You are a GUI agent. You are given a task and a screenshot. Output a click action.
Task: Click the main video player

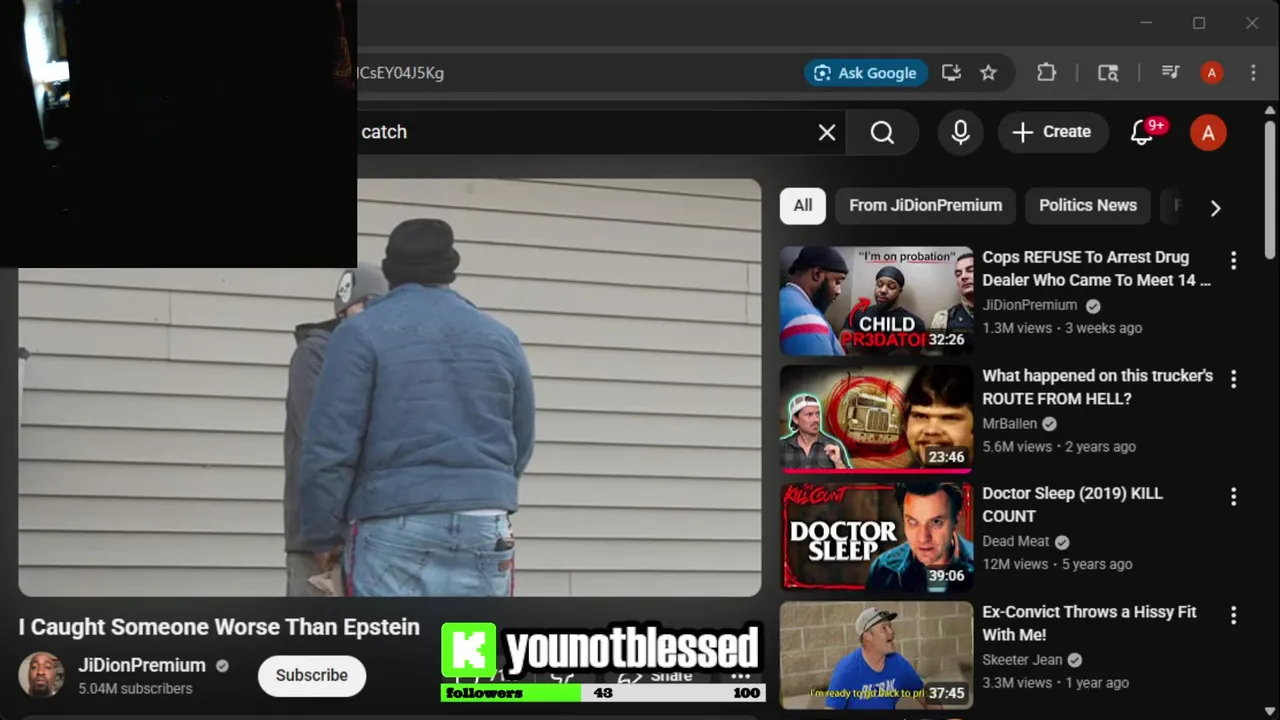click(x=390, y=388)
